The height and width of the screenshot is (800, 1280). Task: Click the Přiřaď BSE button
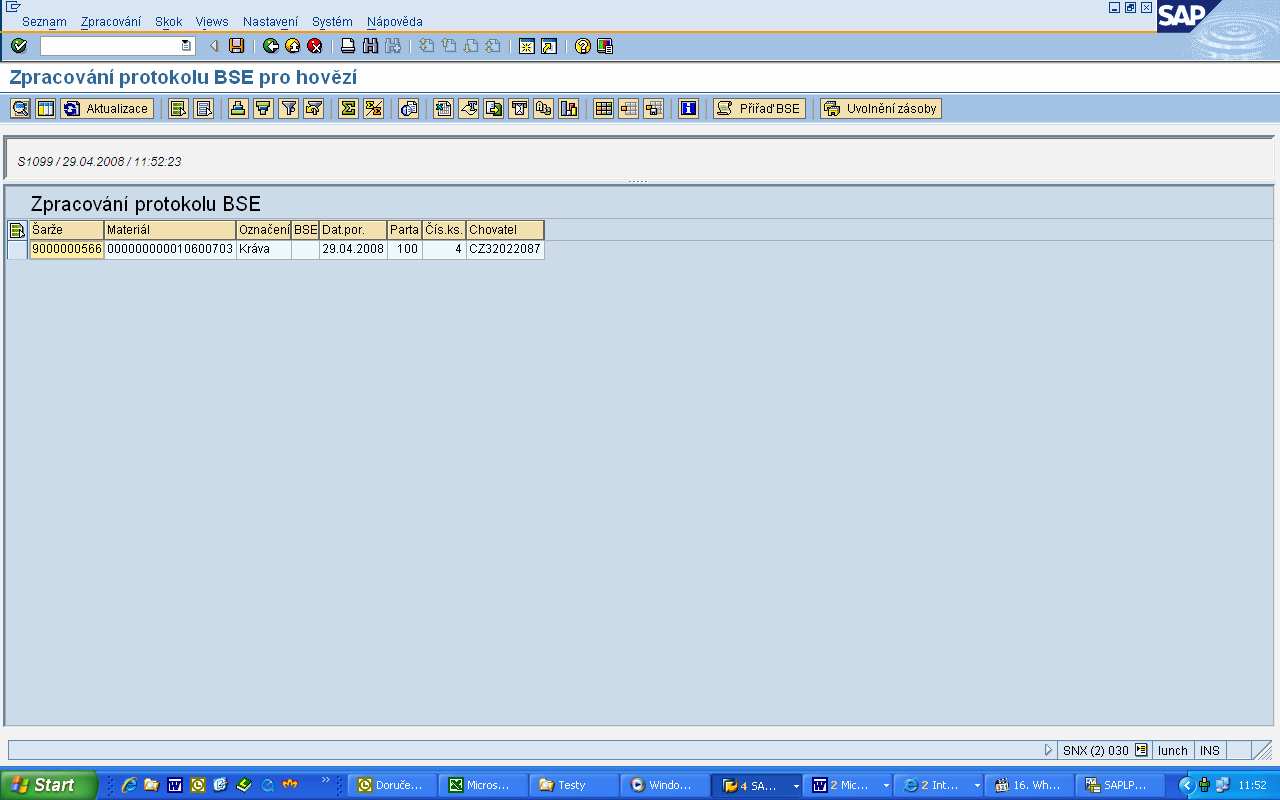point(759,109)
